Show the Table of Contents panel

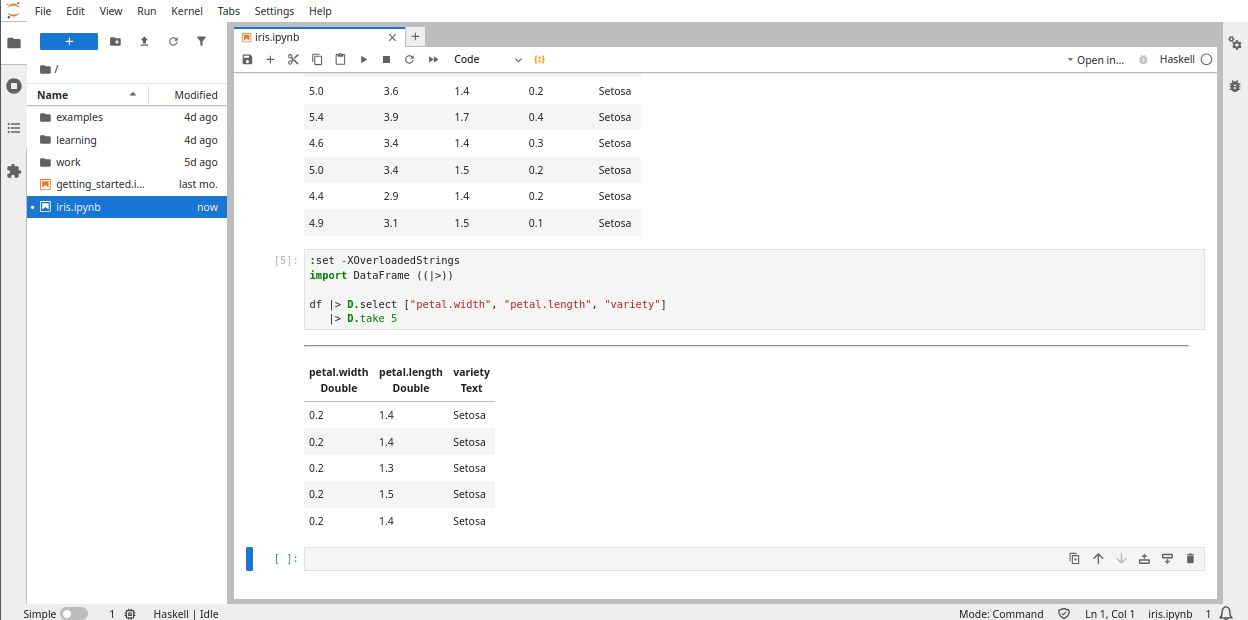pos(14,128)
